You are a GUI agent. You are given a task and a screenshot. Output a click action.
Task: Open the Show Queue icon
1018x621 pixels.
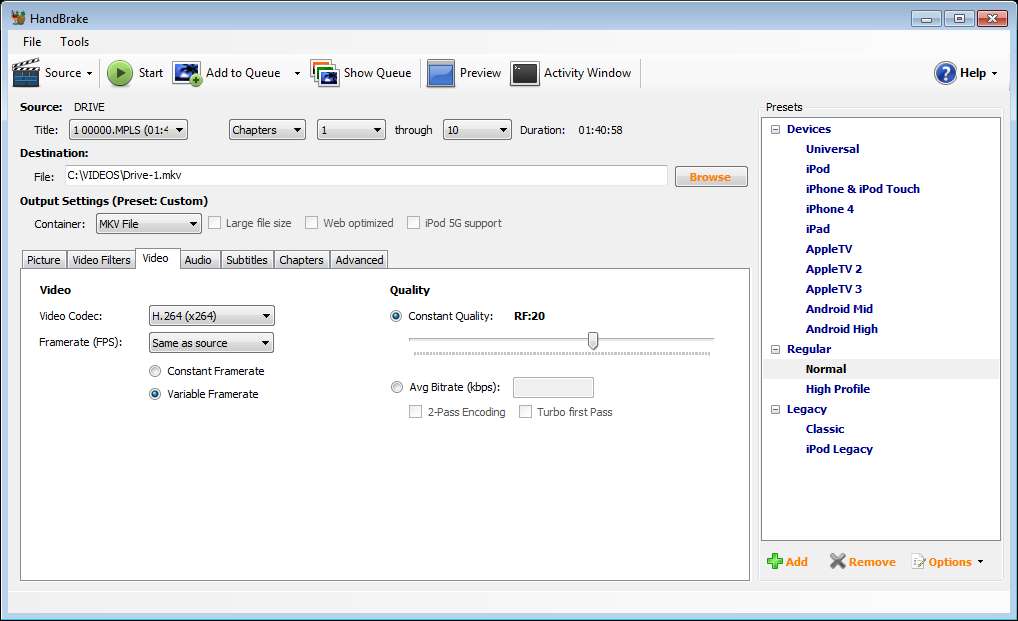click(325, 73)
